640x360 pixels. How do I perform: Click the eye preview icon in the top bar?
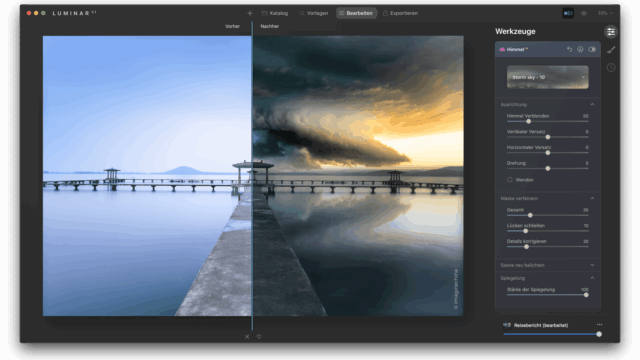(584, 13)
